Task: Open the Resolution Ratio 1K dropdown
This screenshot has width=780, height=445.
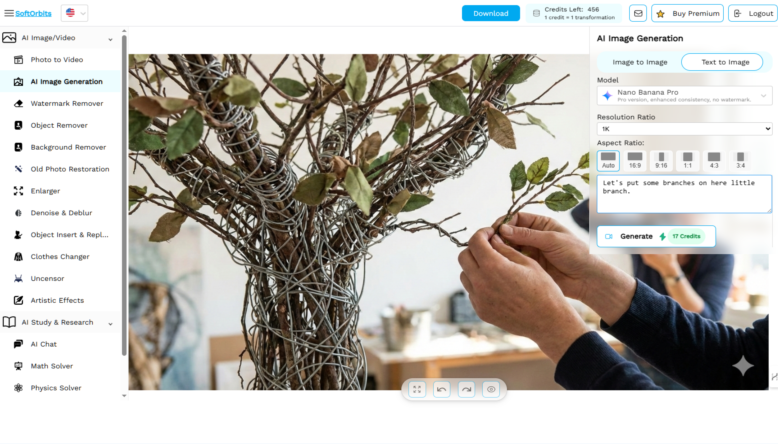Action: (684, 129)
